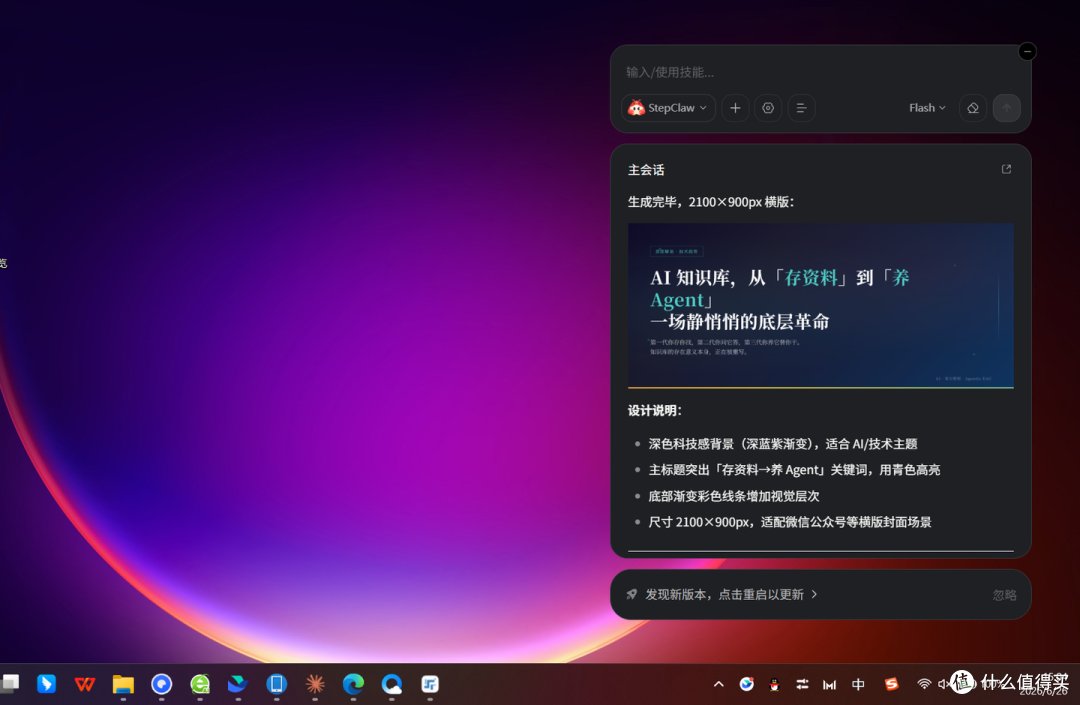Viewport: 1080px width, 705px height.
Task: Click the Chinese input mode 中 indicator
Action: [858, 684]
